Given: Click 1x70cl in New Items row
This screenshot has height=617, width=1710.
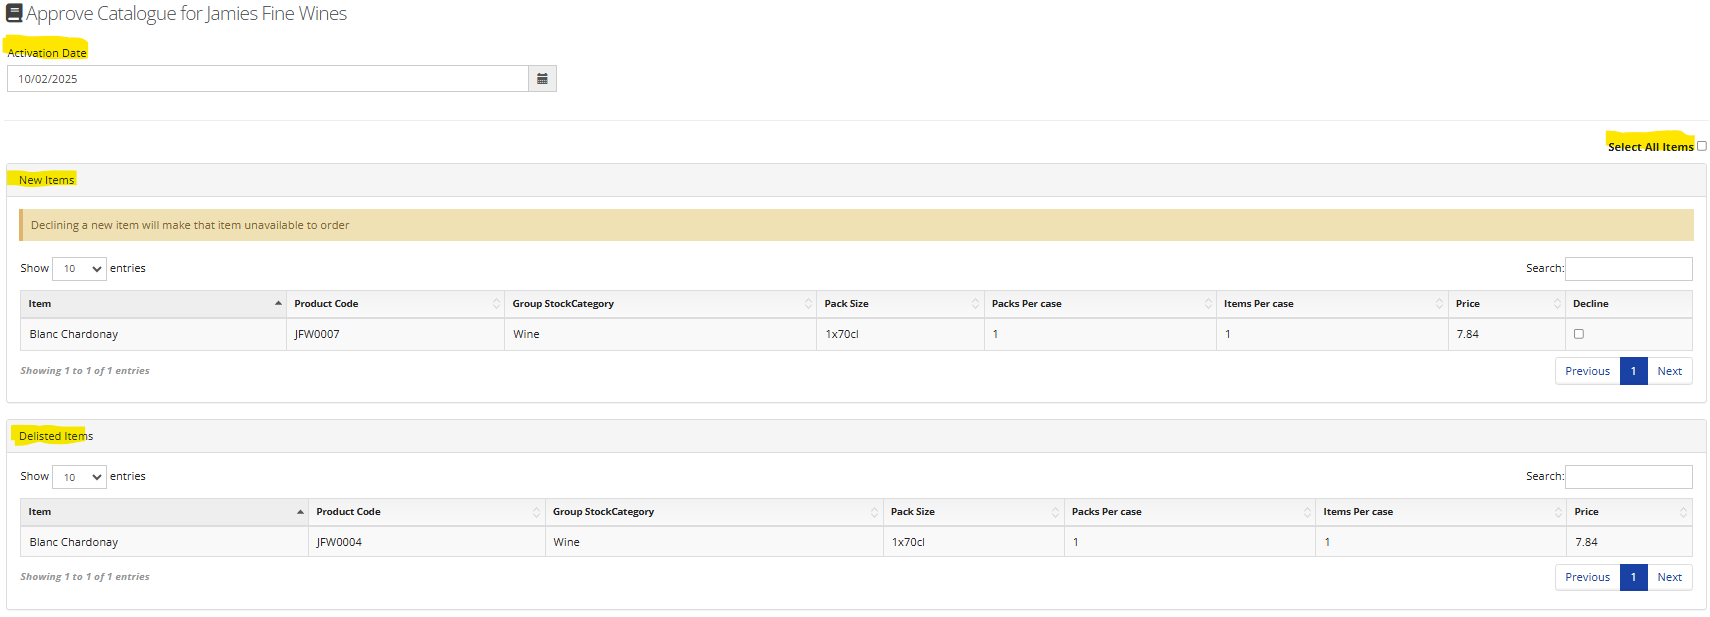Looking at the screenshot, I should click(842, 334).
